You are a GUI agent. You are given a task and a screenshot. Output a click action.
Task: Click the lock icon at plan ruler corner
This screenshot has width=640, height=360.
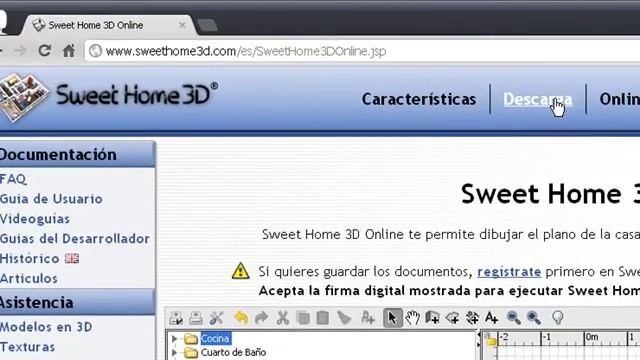[490, 340]
